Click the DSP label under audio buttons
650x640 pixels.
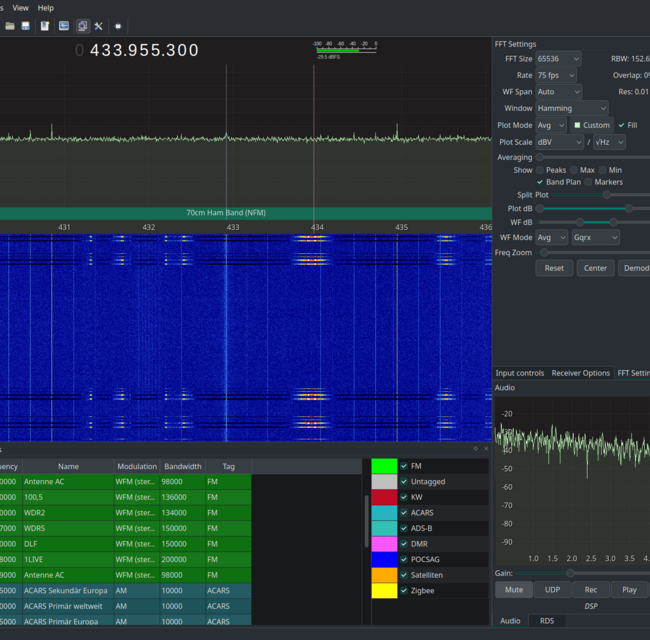coord(591,606)
